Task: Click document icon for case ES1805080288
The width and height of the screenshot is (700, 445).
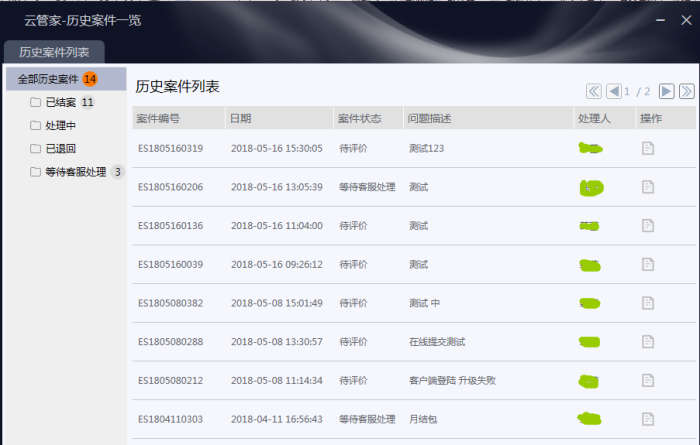Action: coord(648,342)
